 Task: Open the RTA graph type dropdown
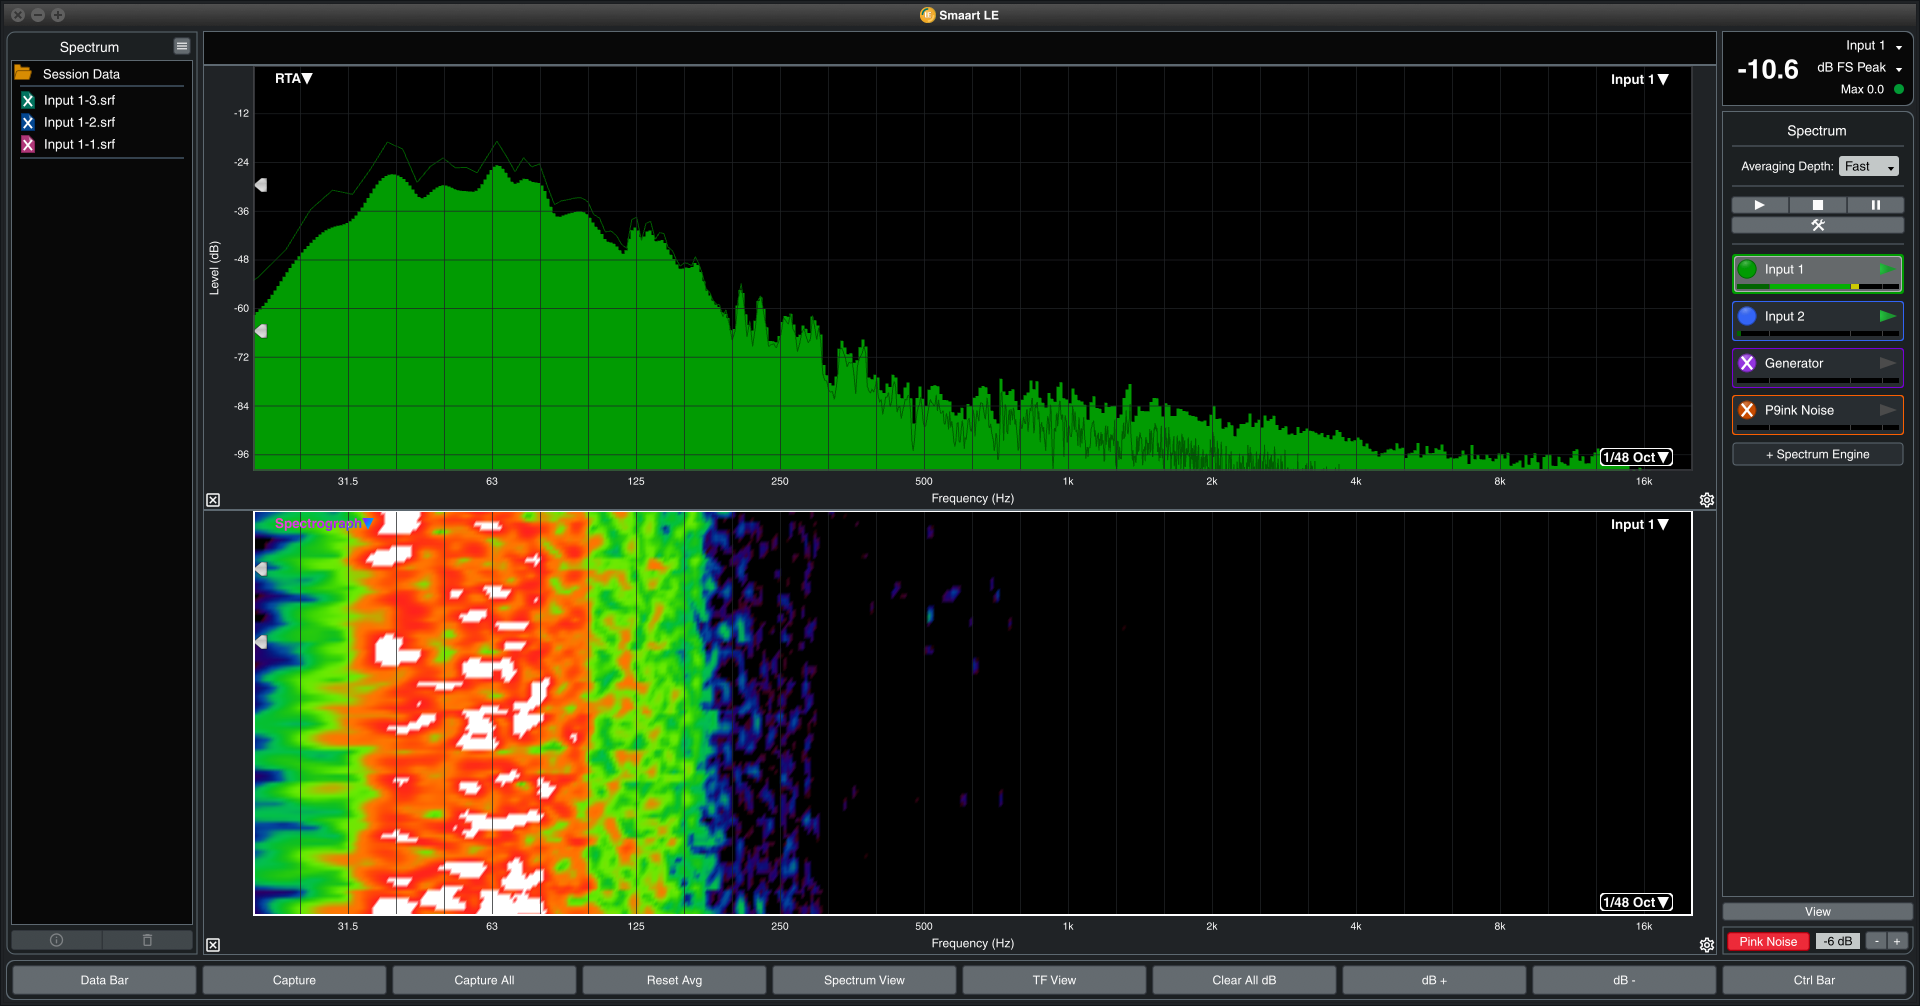(x=294, y=78)
